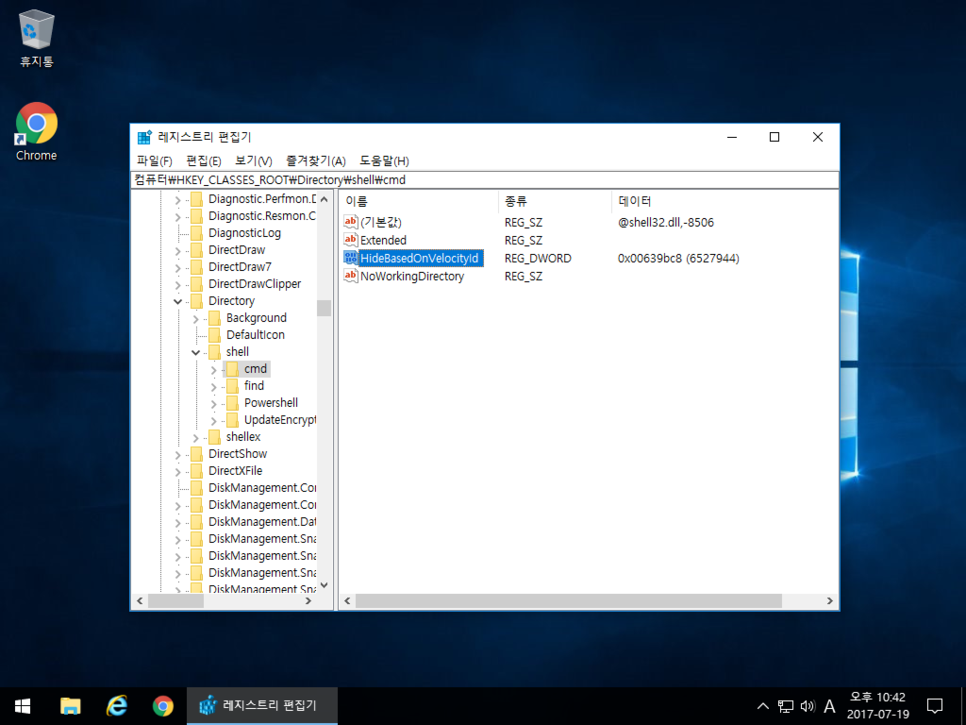Click the data value @shell32.dll,-8506
The image size is (966, 725).
(x=666, y=222)
